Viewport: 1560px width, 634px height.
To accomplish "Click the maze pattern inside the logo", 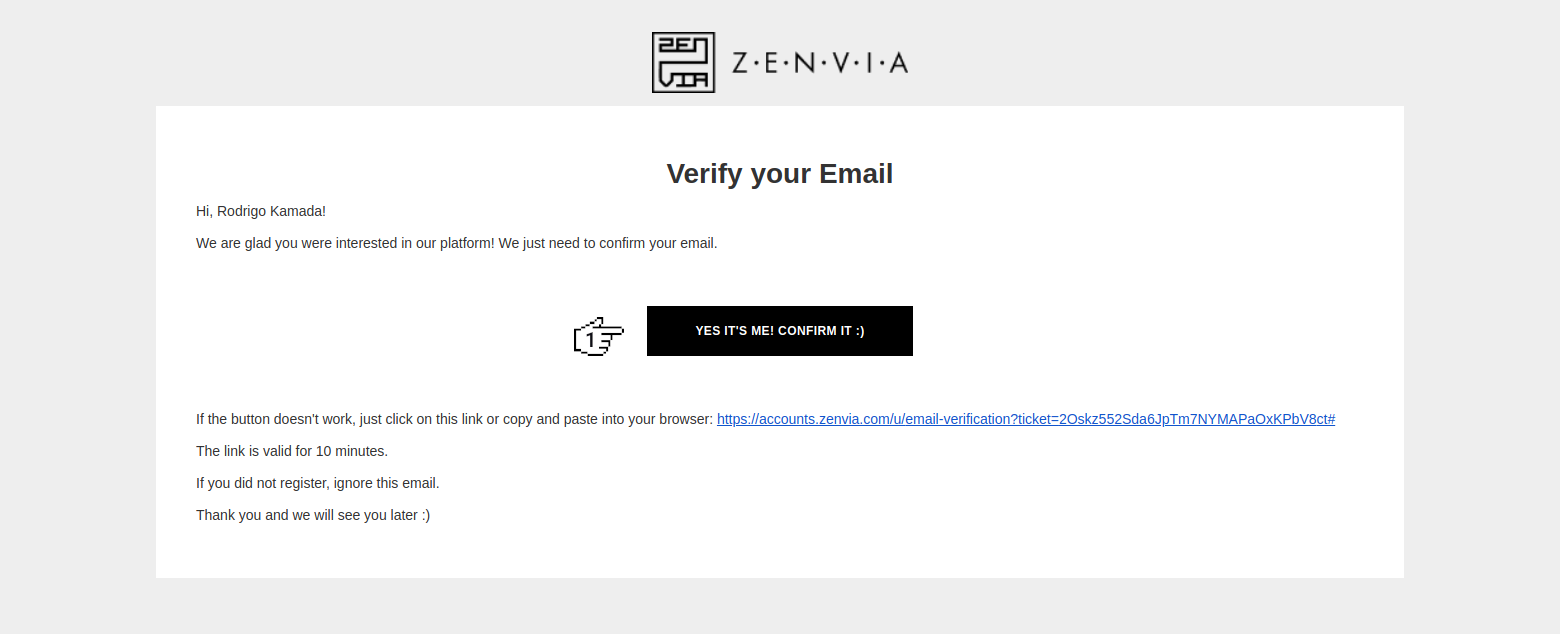I will coord(683,62).
